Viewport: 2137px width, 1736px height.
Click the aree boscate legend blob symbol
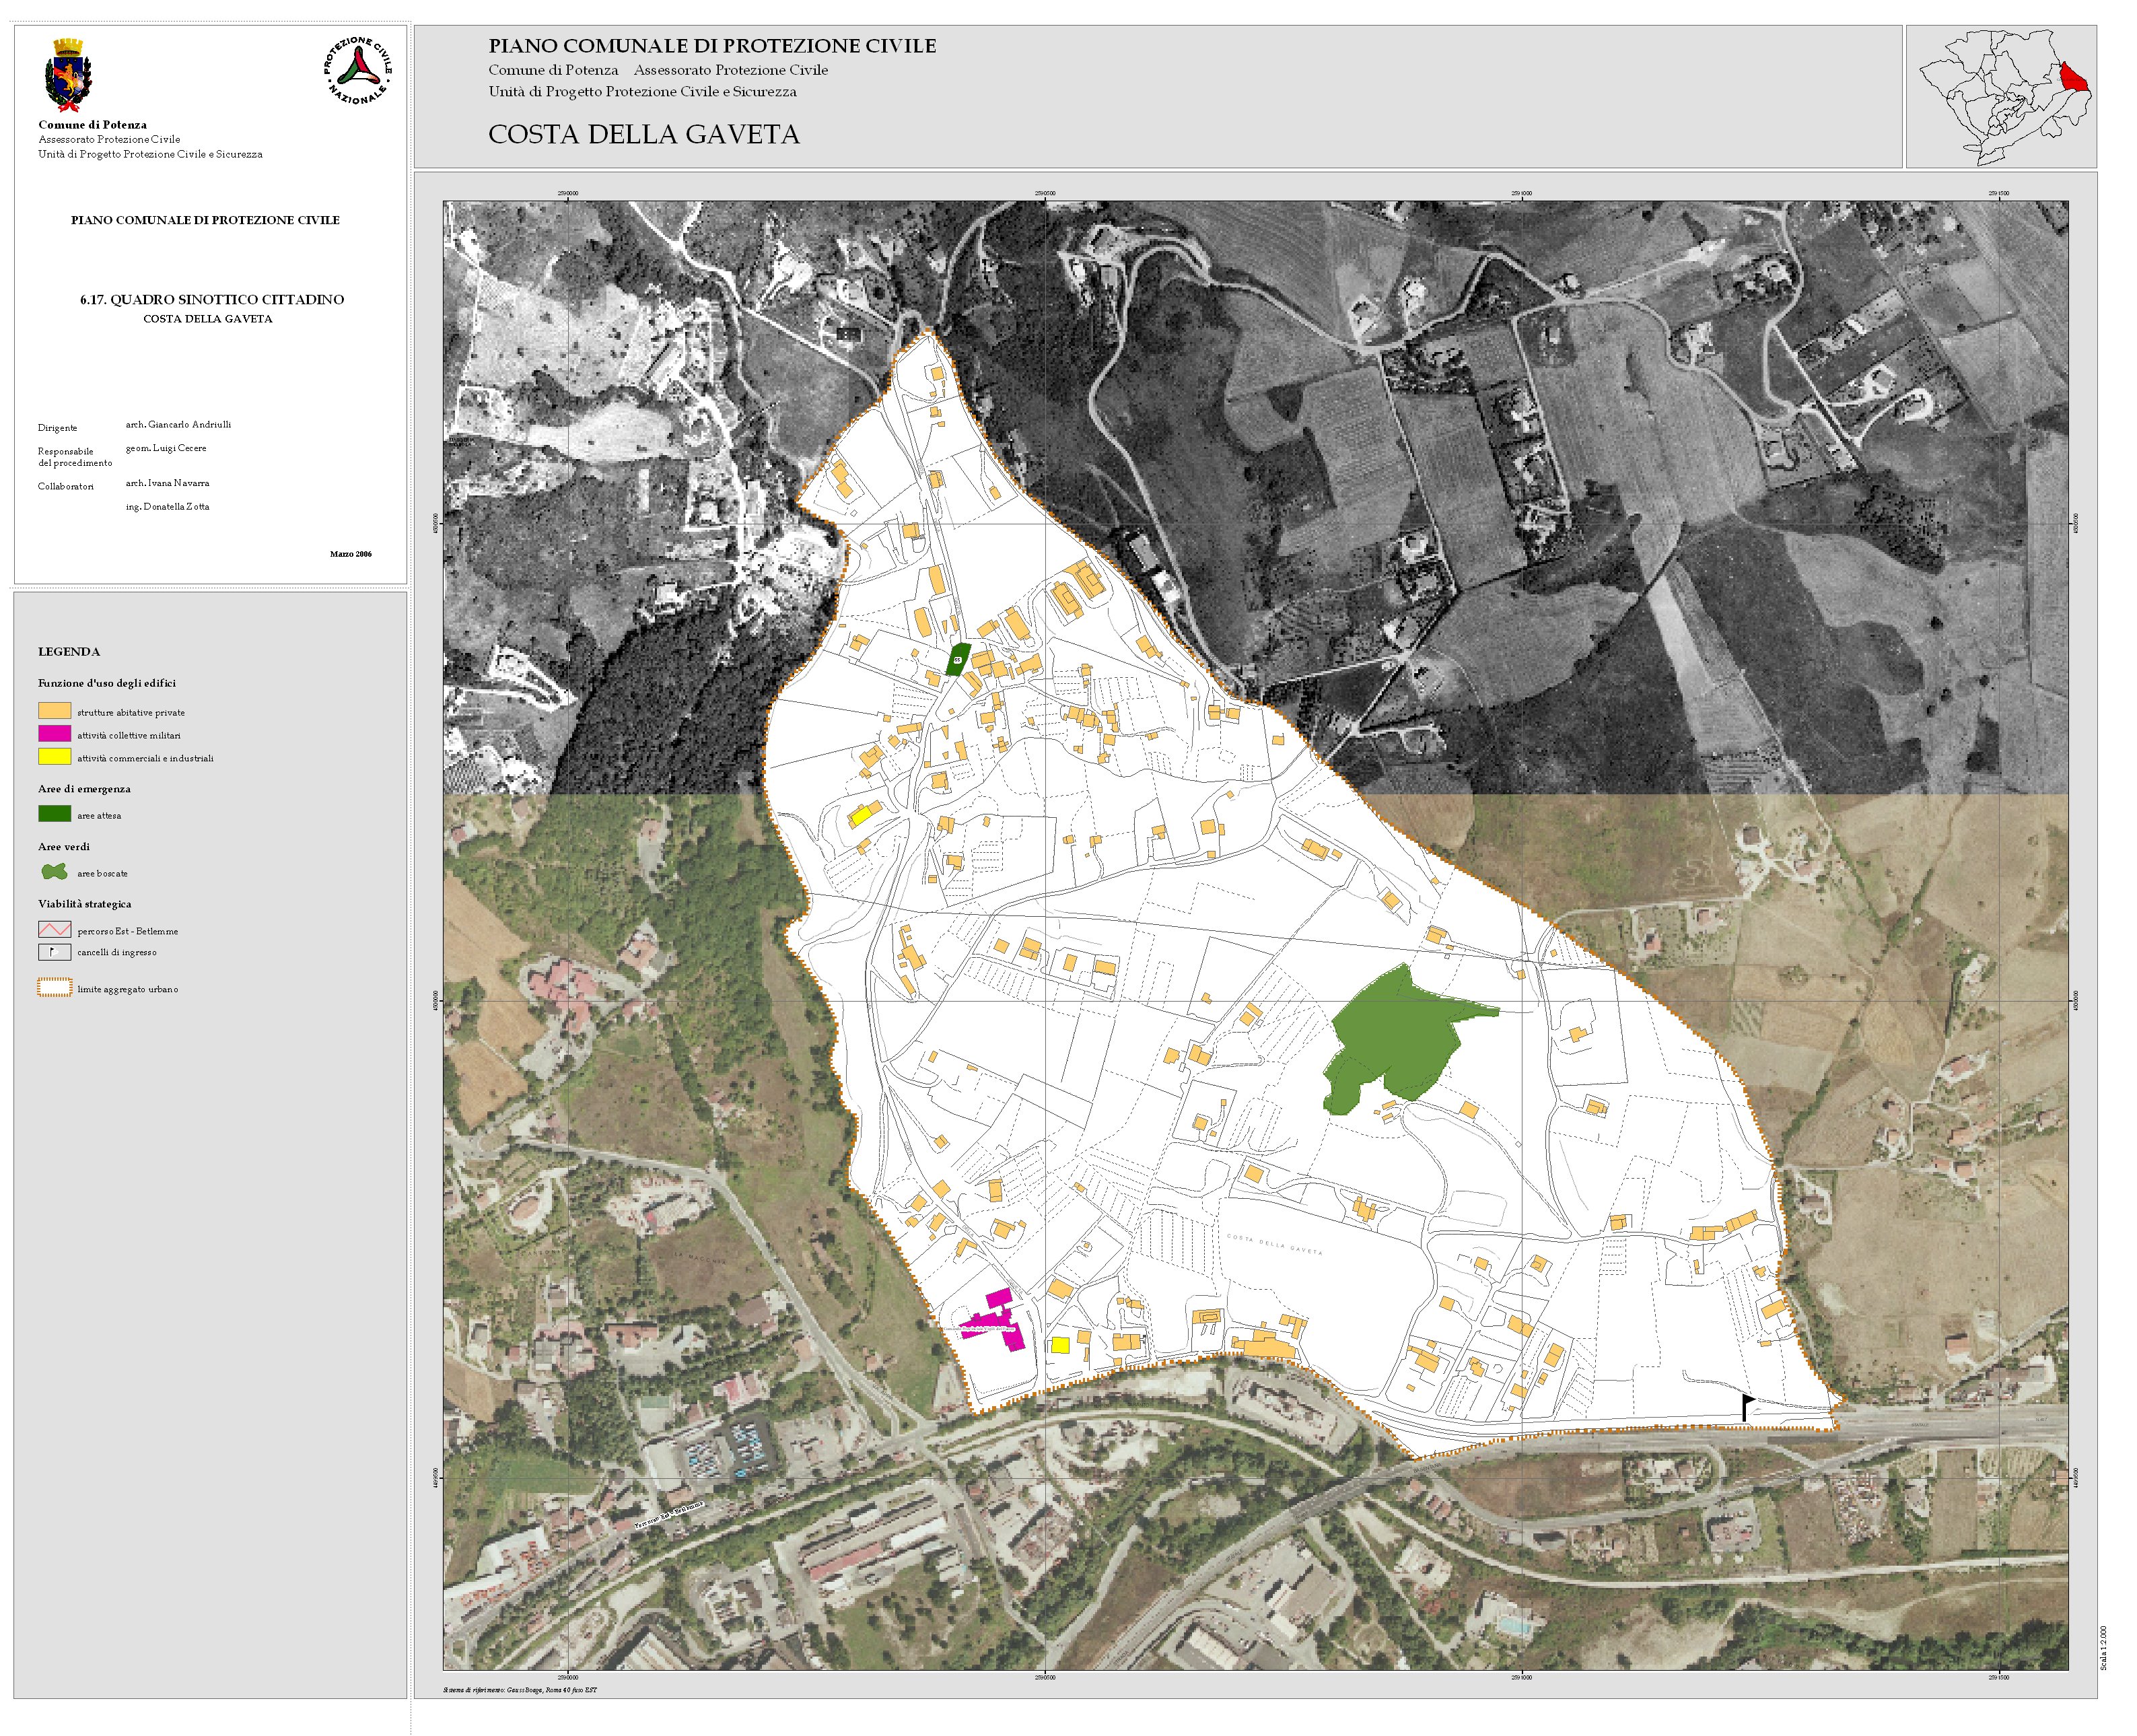click(x=54, y=872)
